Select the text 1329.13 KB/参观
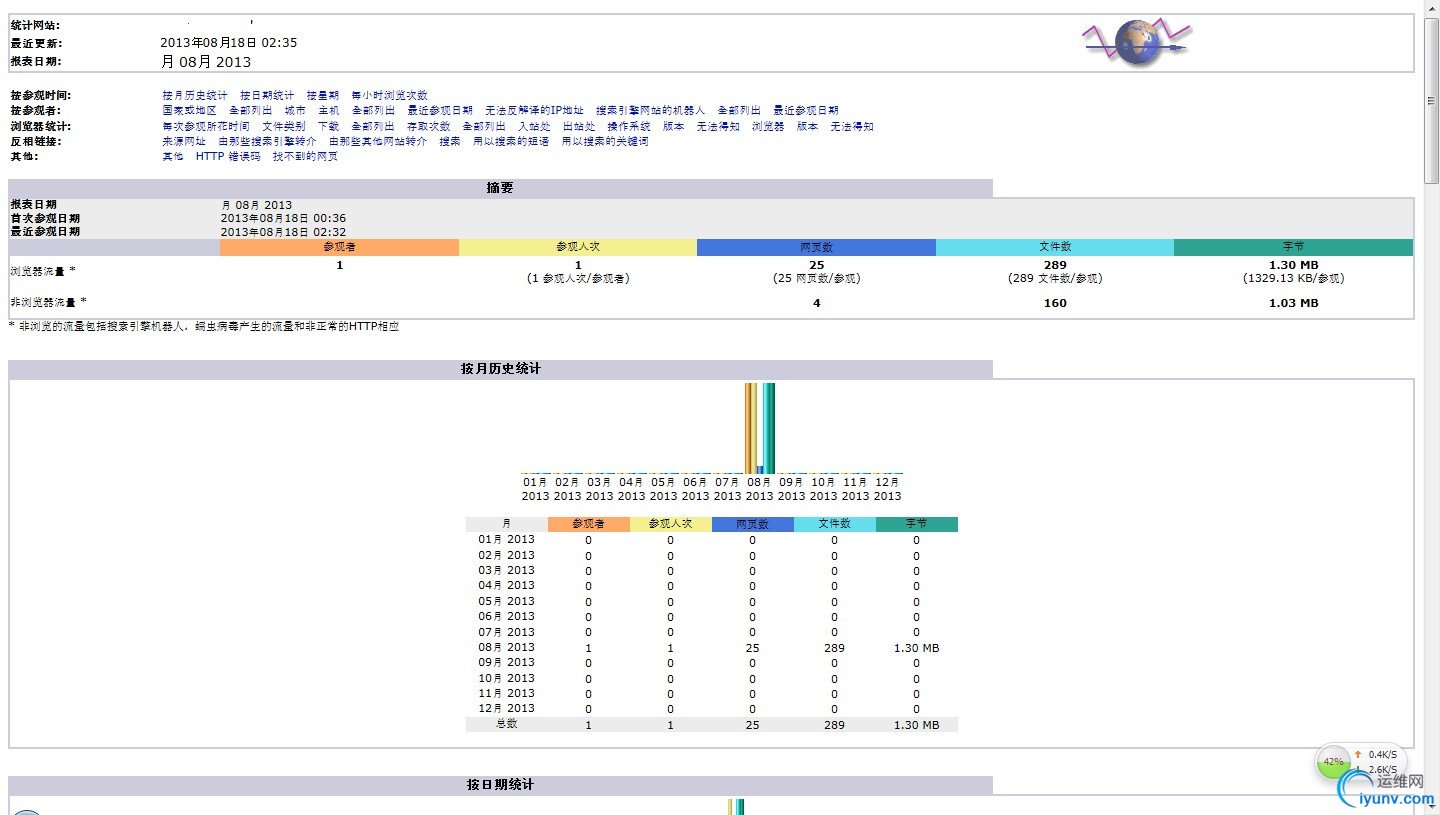The image size is (1440, 815). [1294, 279]
